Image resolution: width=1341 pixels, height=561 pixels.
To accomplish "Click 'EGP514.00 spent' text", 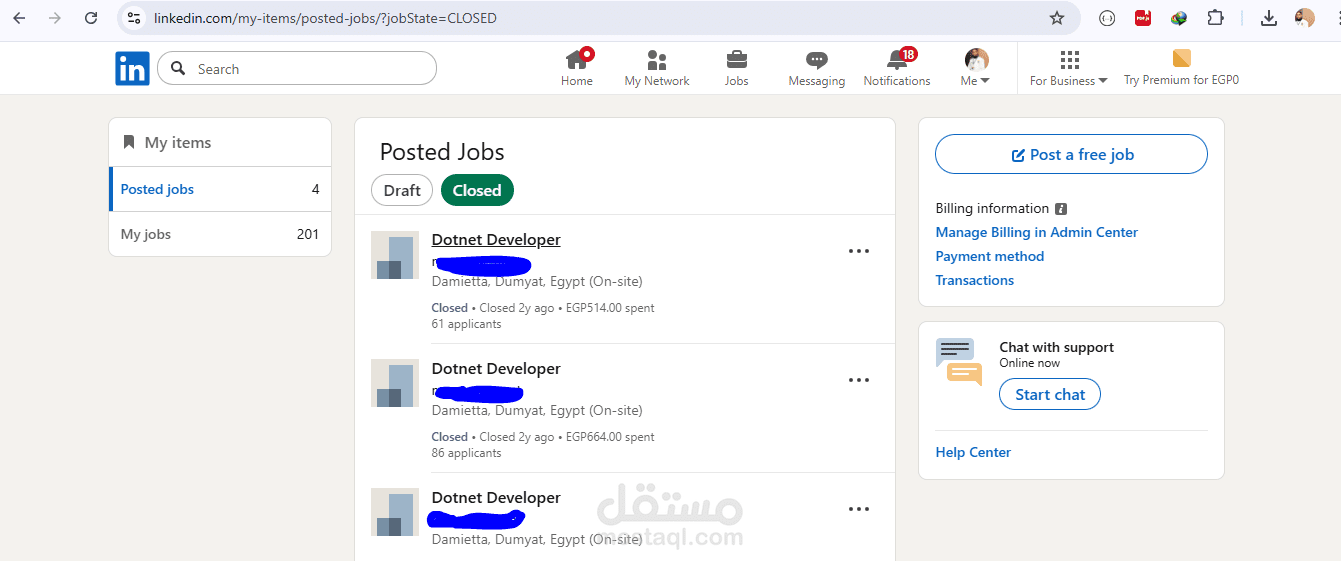I will point(610,308).
